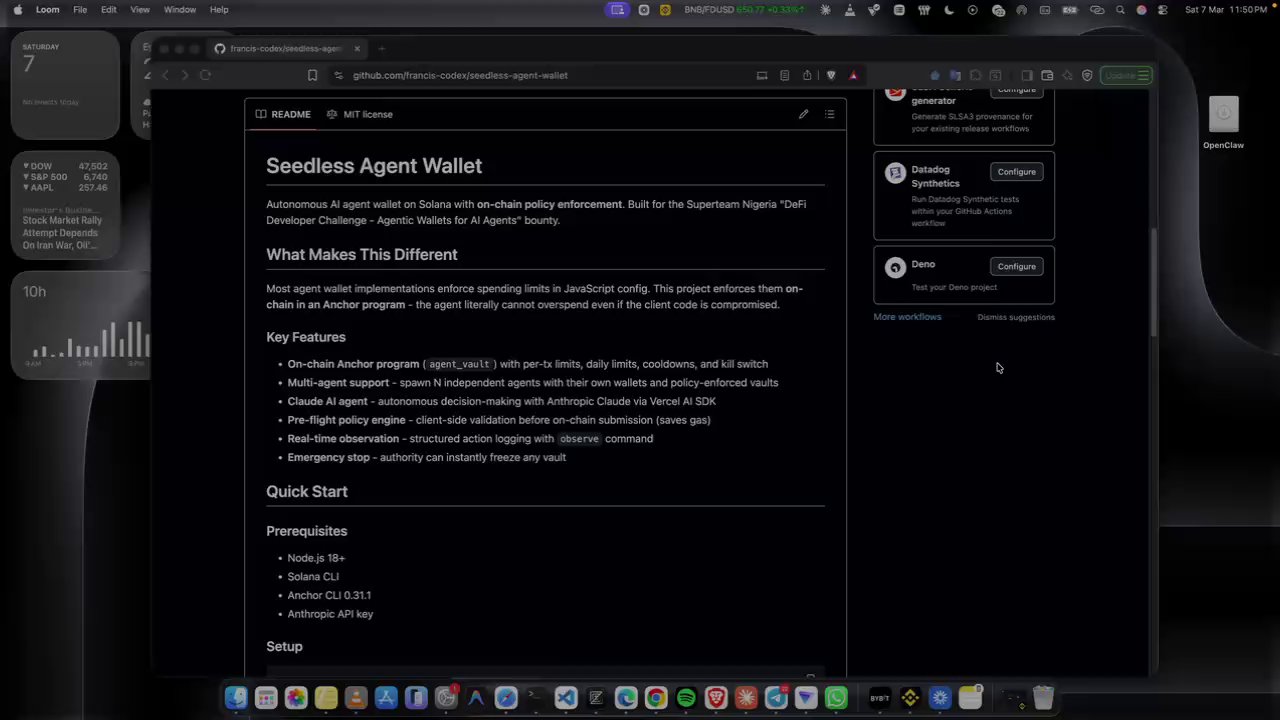Open System Settings from the dock
The width and height of the screenshot is (1280, 720).
click(446, 698)
